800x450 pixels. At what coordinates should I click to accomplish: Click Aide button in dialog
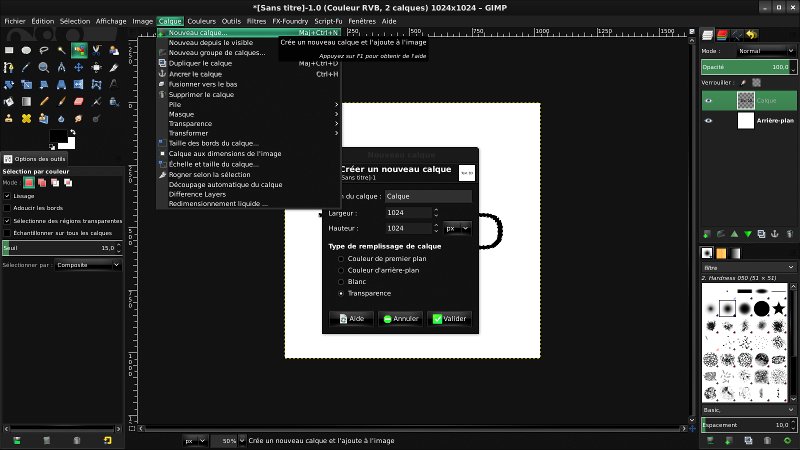pyautogui.click(x=352, y=319)
